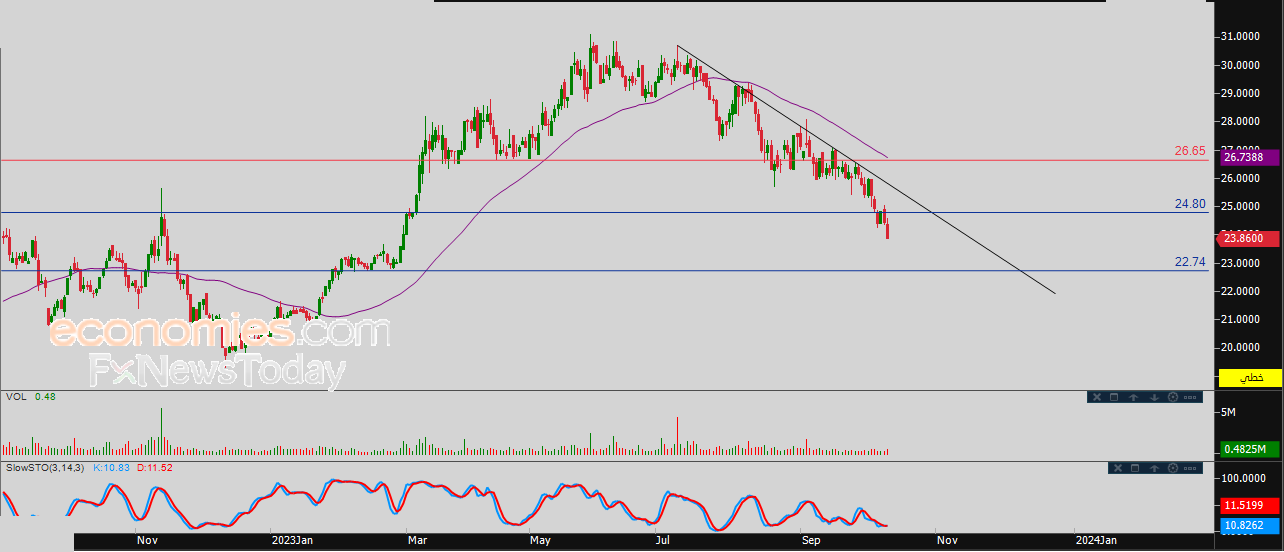Move the VOL panel up

point(1134,397)
